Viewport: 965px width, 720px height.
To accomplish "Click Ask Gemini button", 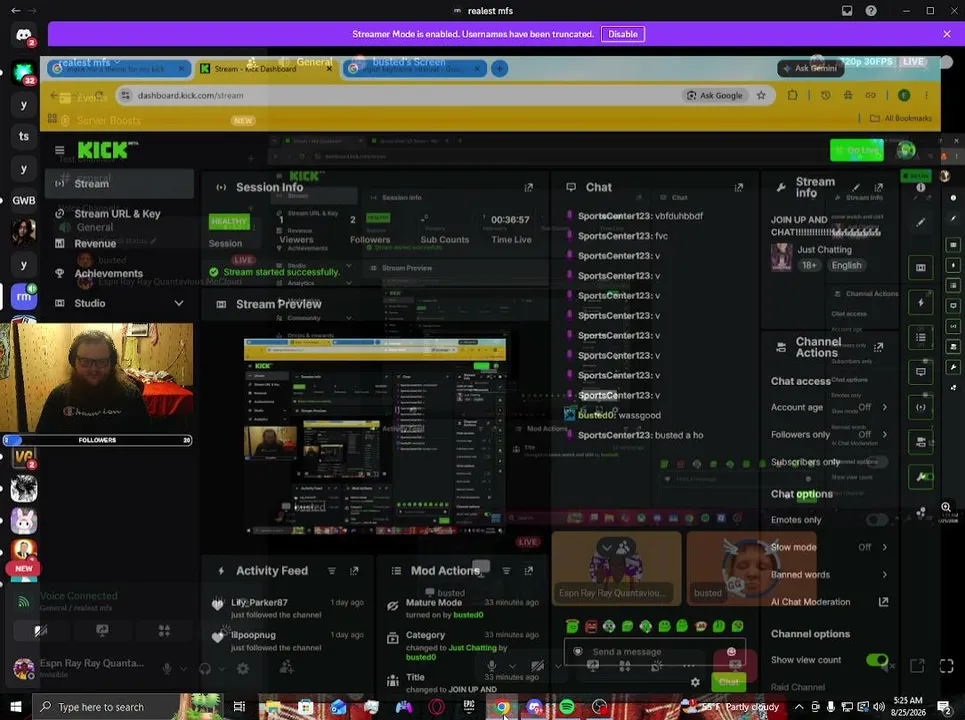I will coord(810,68).
